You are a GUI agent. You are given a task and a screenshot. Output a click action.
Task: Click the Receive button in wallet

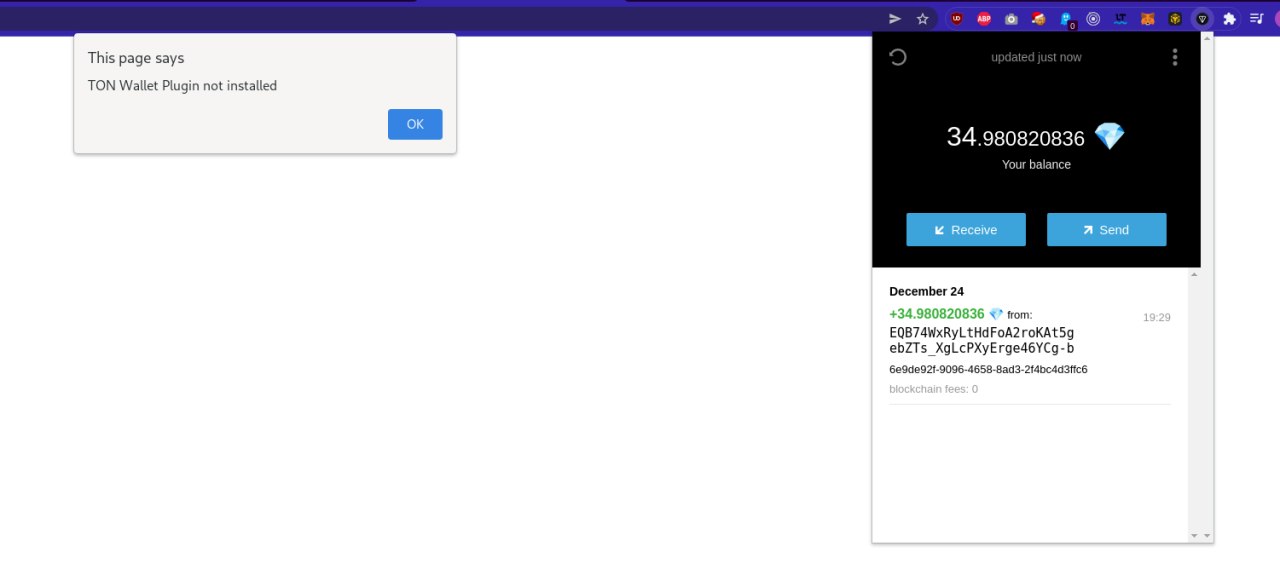966,229
